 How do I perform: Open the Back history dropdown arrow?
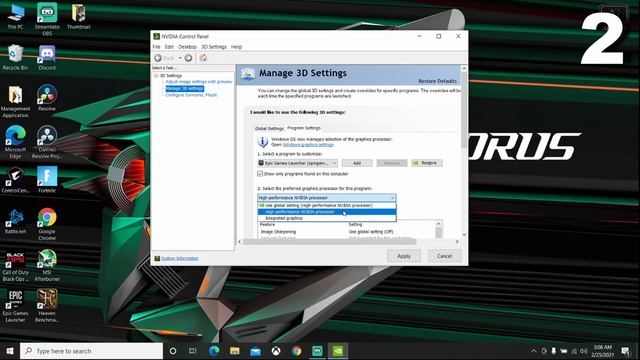(180, 58)
